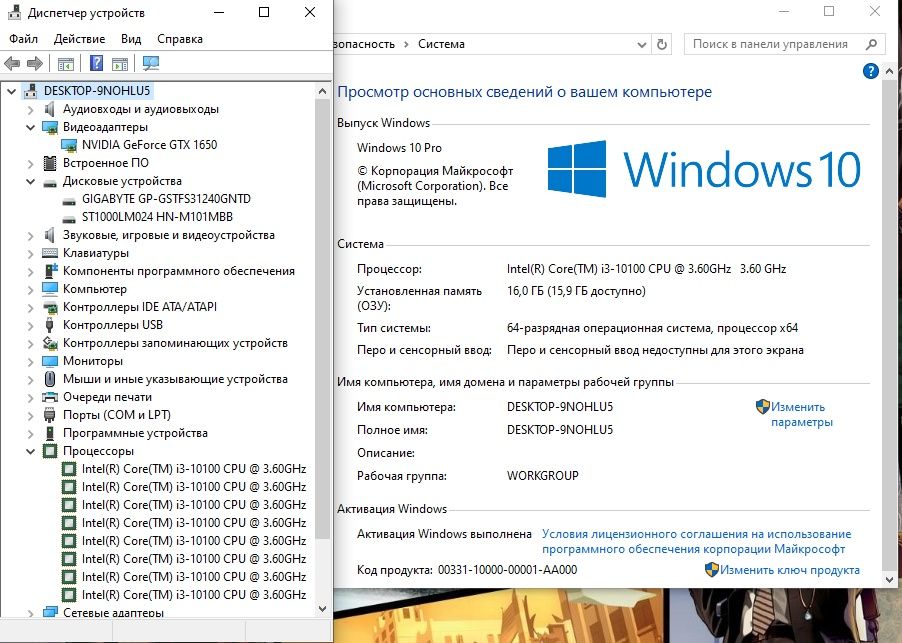Click Изменить ключ продукта link
The height and width of the screenshot is (643, 902).
tap(790, 570)
